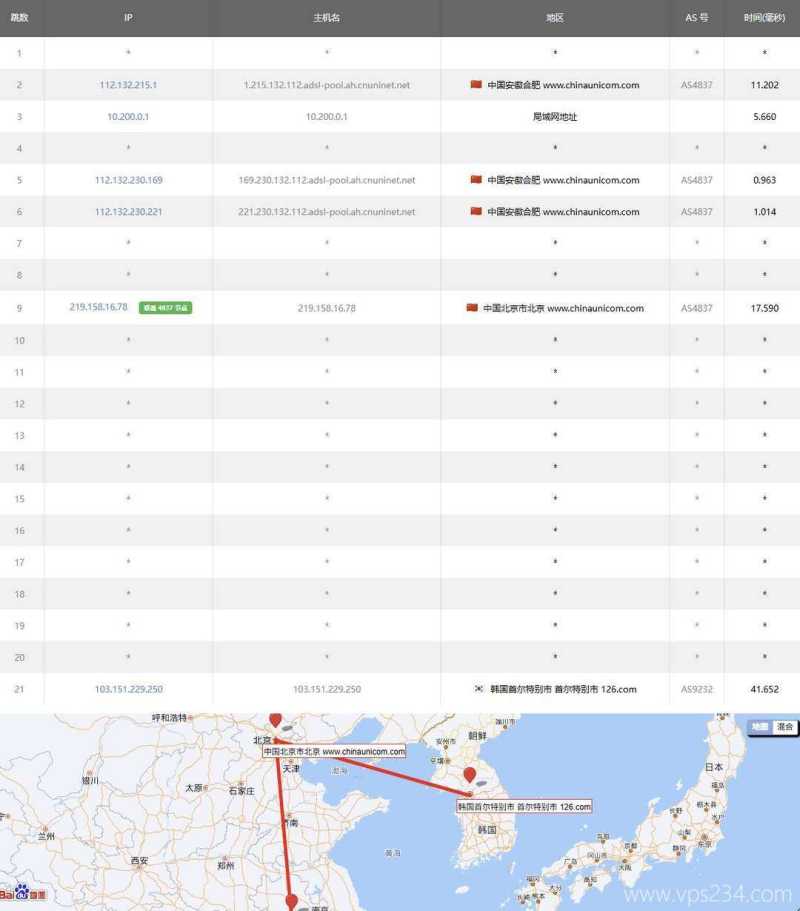The height and width of the screenshot is (911, 800).
Task: Click AS9232 in the last row
Action: 696,689
